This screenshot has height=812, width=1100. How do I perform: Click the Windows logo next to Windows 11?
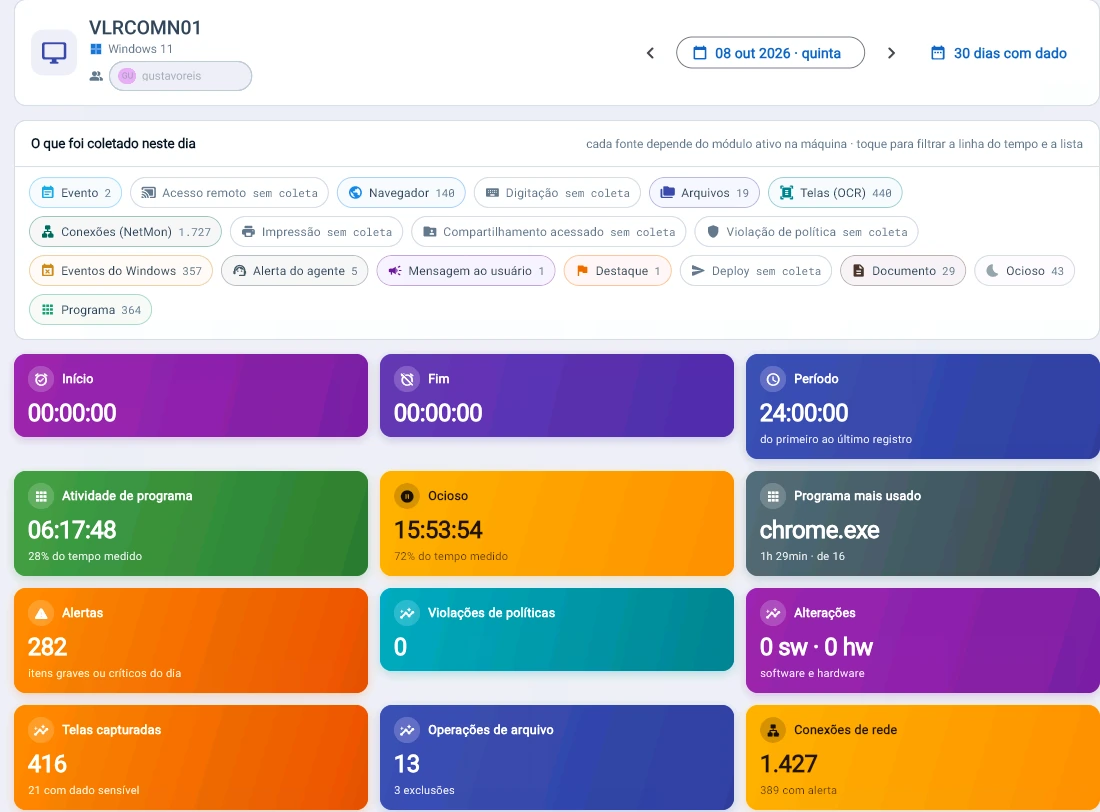click(x=96, y=49)
